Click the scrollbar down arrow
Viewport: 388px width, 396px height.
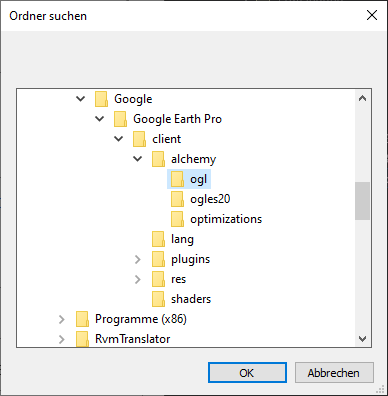pos(362,339)
